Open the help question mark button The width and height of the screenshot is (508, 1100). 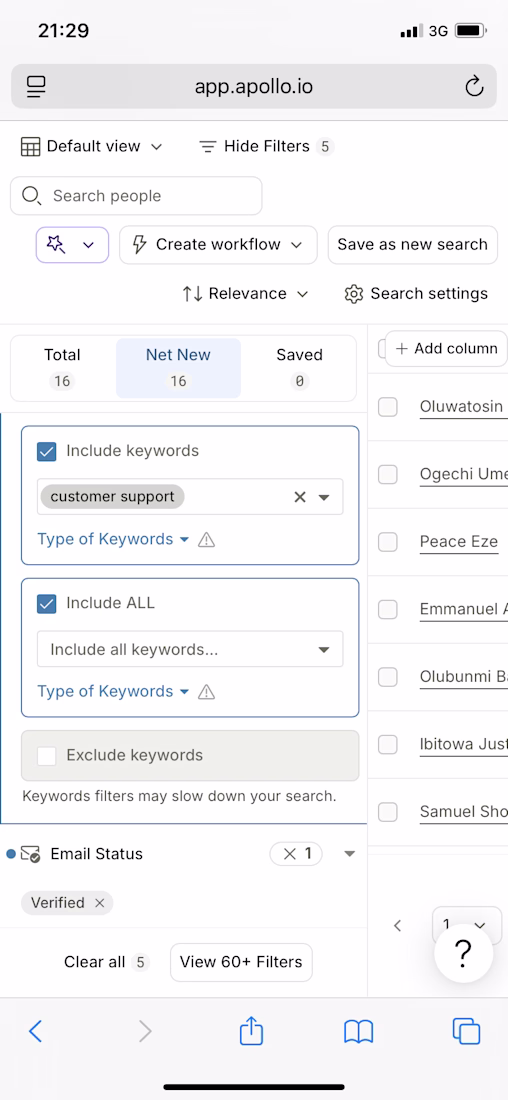coord(463,953)
